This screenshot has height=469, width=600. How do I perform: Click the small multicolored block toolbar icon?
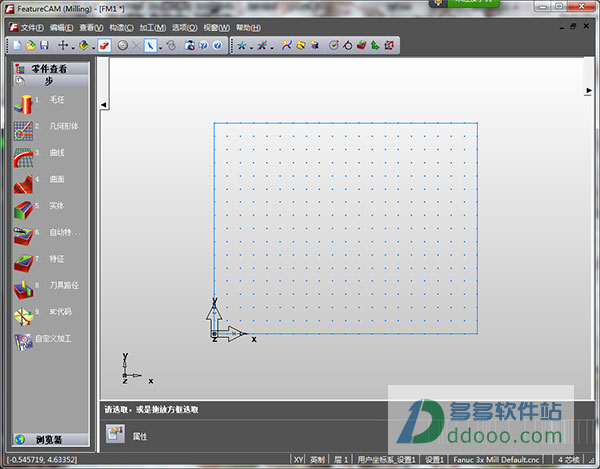tap(315, 46)
